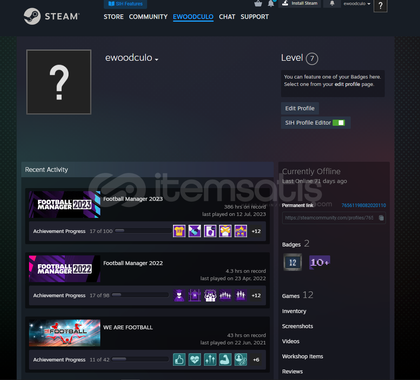420x380 pixels.
Task: Open the purple 10+ games badge
Action: tap(319, 262)
